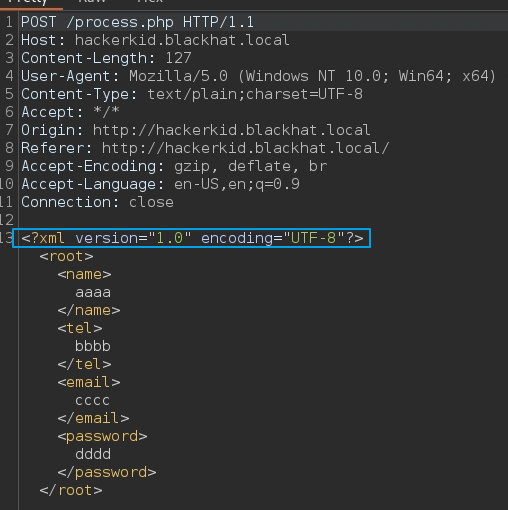Click the closing </tel> tag

(x=84, y=364)
